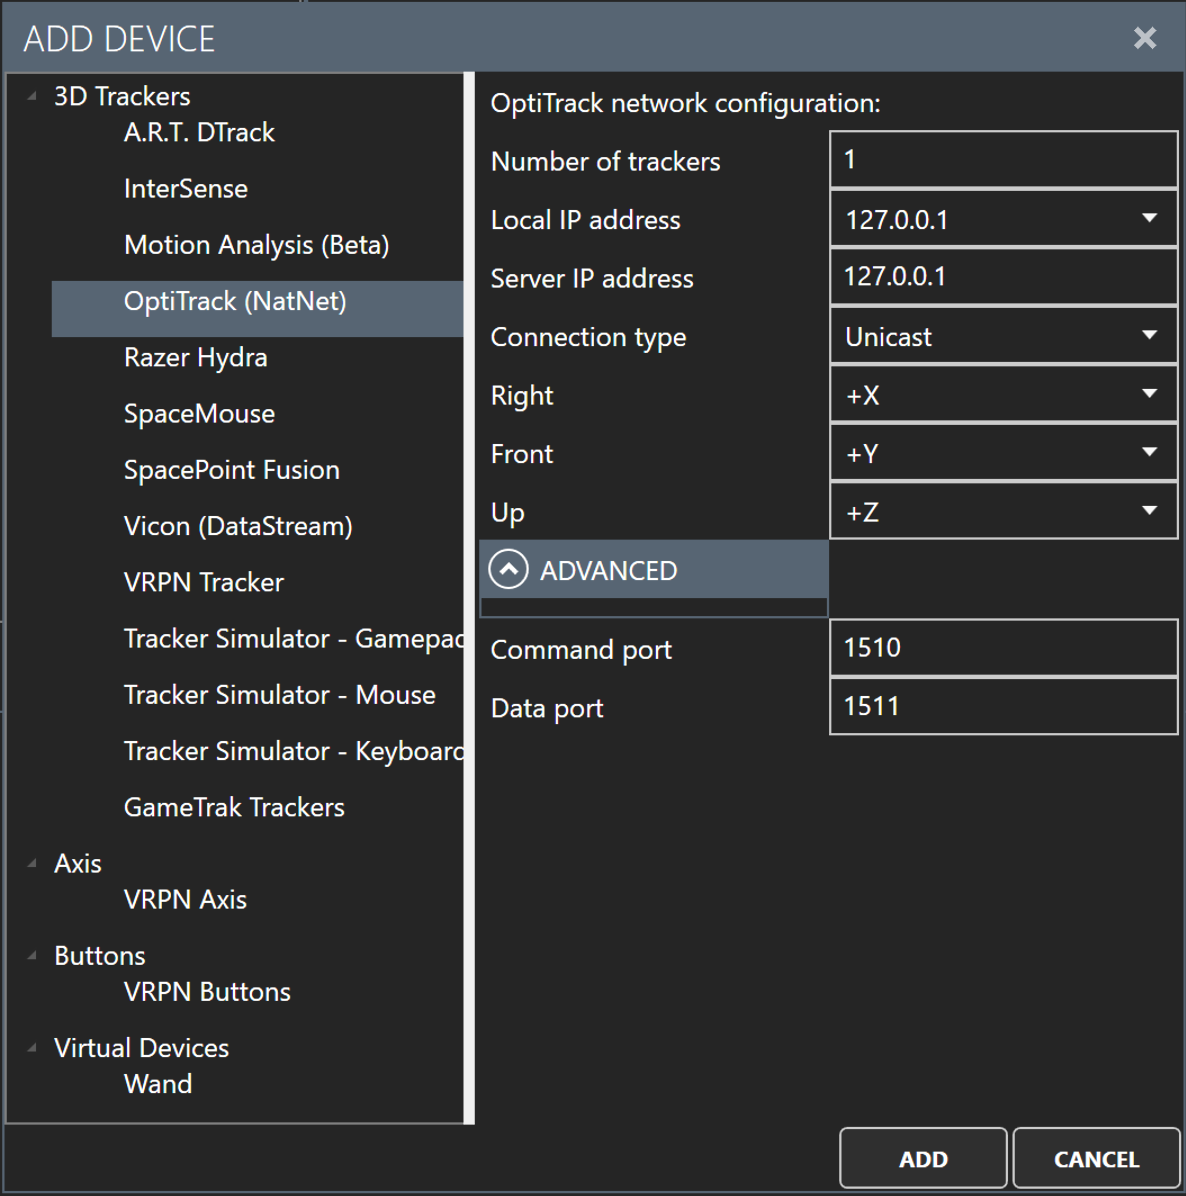Close the Add Device dialog
The height and width of the screenshot is (1196, 1186).
1144,38
